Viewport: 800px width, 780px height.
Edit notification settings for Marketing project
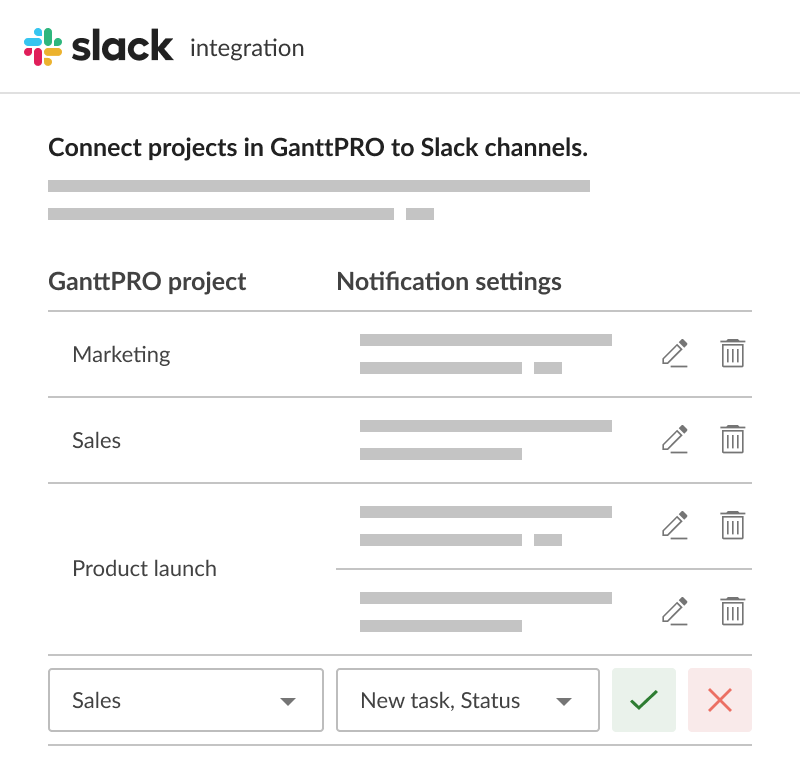[675, 353]
